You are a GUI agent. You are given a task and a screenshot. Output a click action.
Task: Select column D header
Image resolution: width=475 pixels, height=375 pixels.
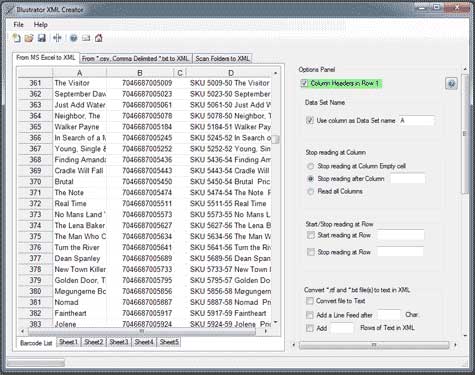tap(230, 73)
